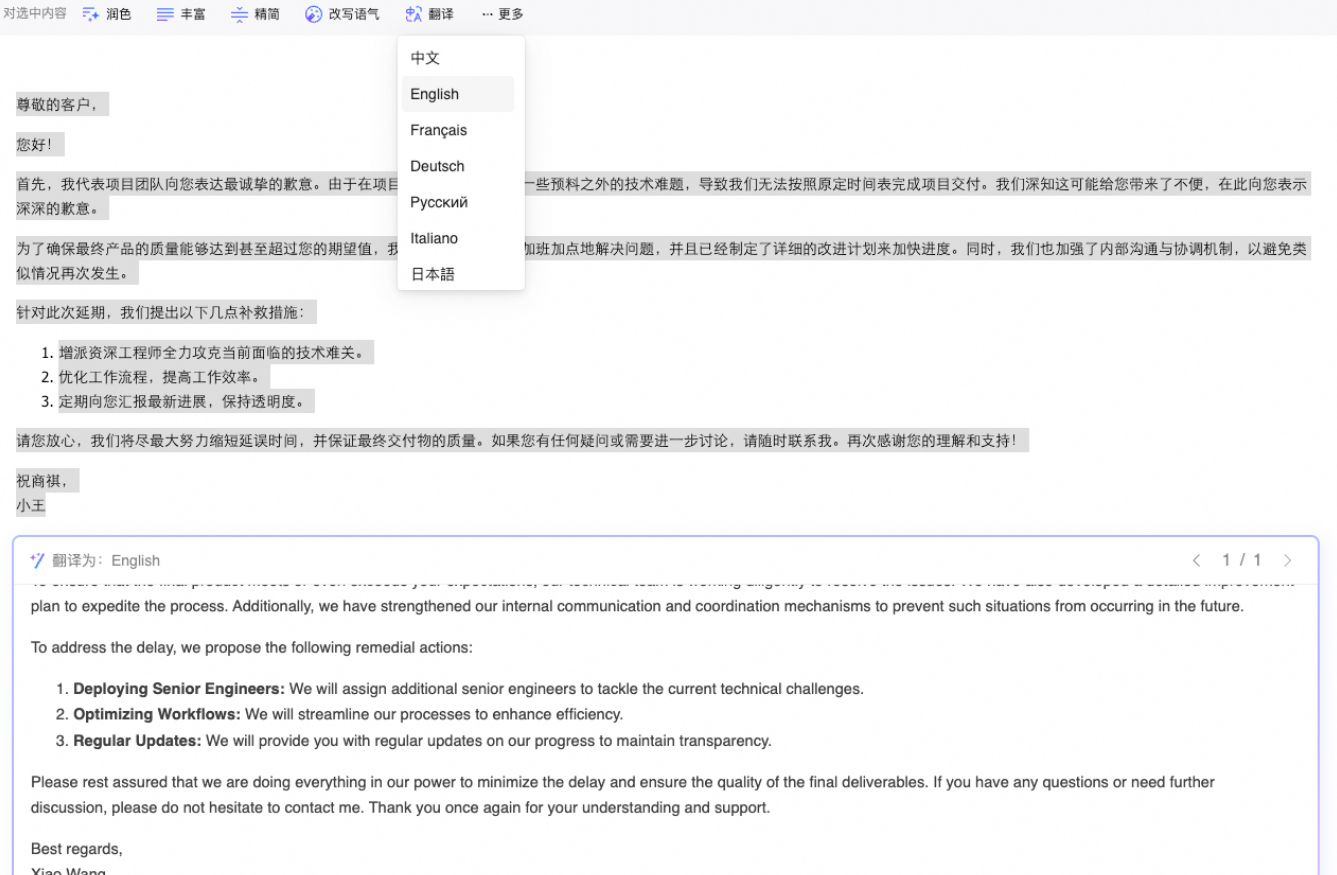1337x875 pixels.
Task: Click the 翻译为: English header label
Action: 106,560
